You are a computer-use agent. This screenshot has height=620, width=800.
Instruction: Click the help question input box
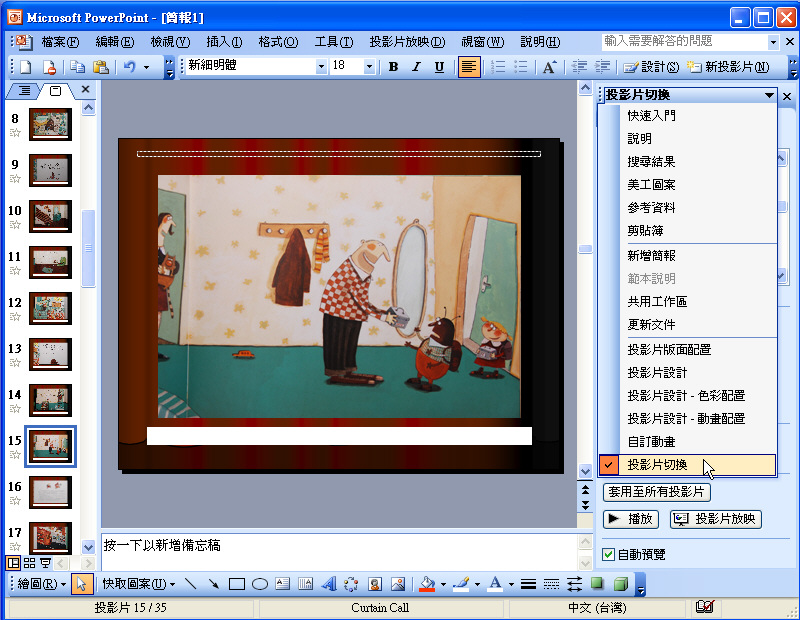tap(684, 41)
